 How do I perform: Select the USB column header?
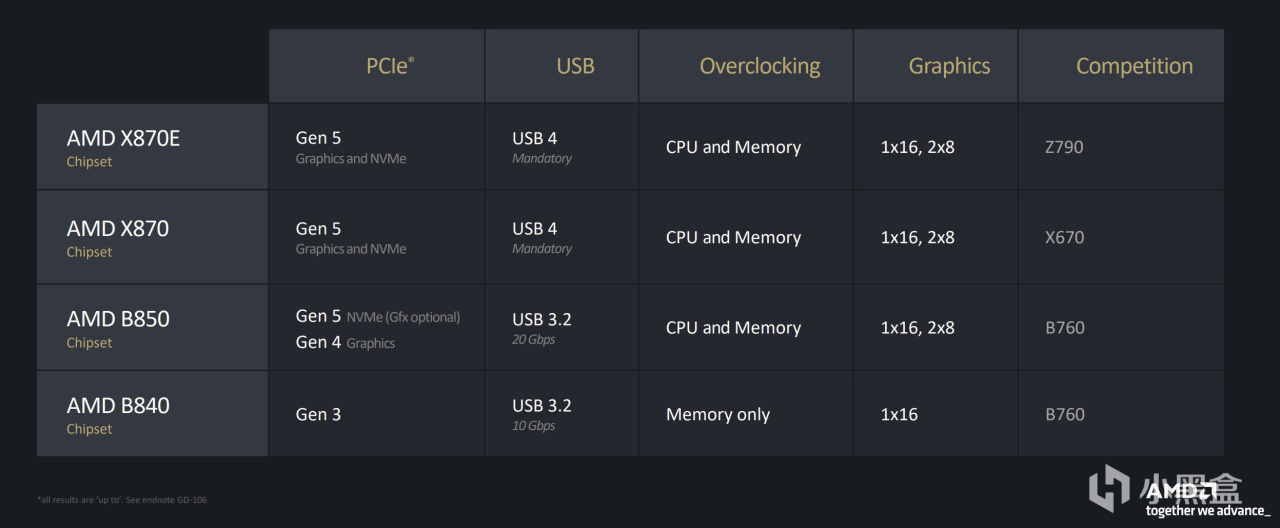pyautogui.click(x=575, y=66)
